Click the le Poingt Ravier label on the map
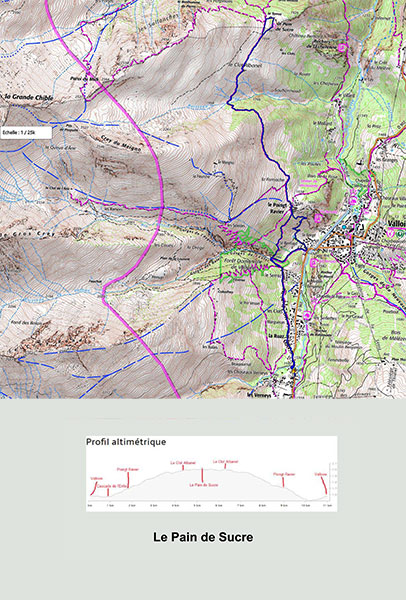The image size is (406, 600). (277, 207)
